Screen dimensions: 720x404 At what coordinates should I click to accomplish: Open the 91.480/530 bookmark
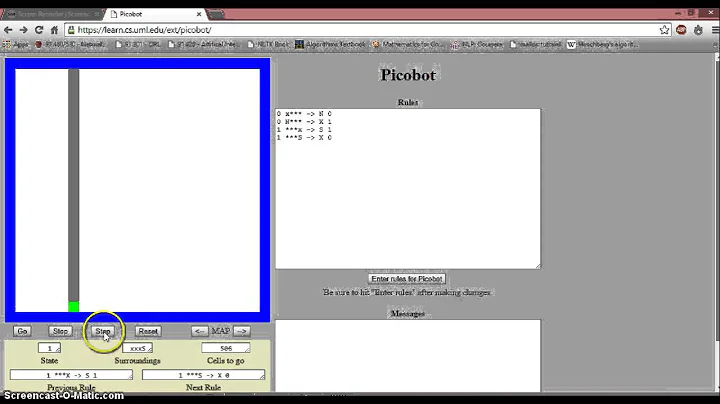70,45
